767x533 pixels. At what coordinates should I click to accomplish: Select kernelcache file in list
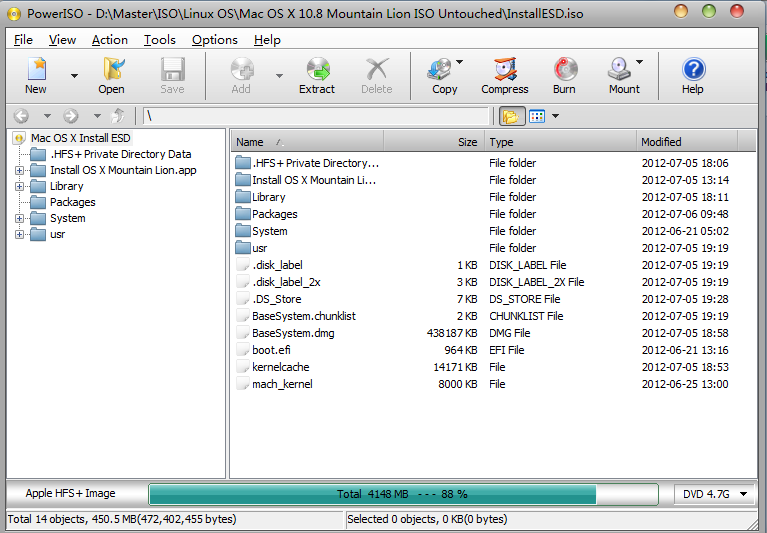point(281,367)
